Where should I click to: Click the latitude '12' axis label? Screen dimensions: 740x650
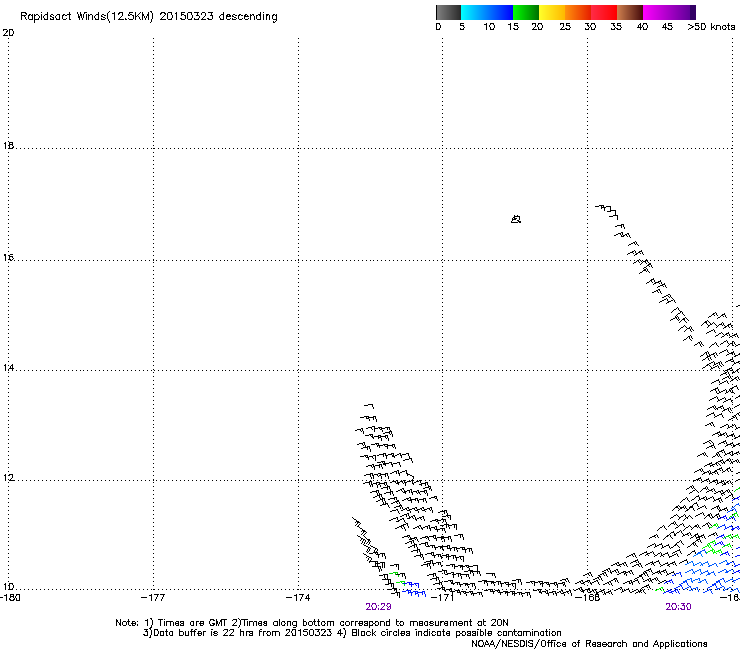(x=8, y=478)
